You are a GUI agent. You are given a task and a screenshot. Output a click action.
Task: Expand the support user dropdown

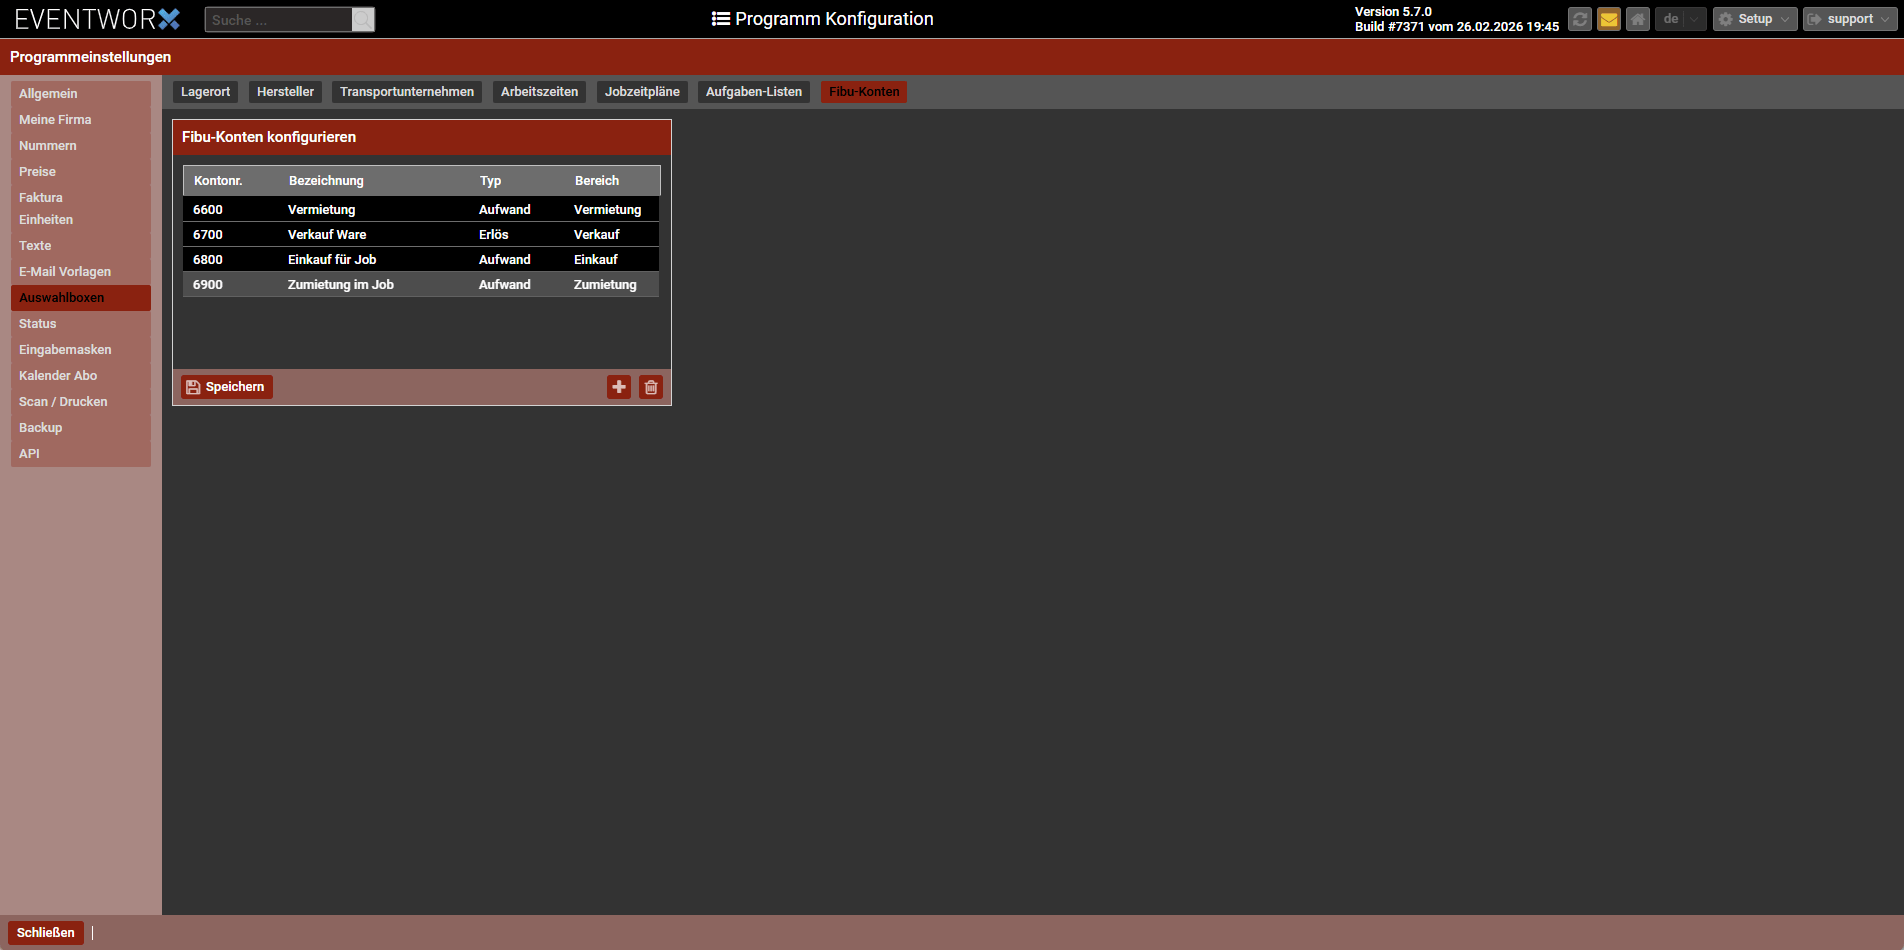click(x=1849, y=19)
